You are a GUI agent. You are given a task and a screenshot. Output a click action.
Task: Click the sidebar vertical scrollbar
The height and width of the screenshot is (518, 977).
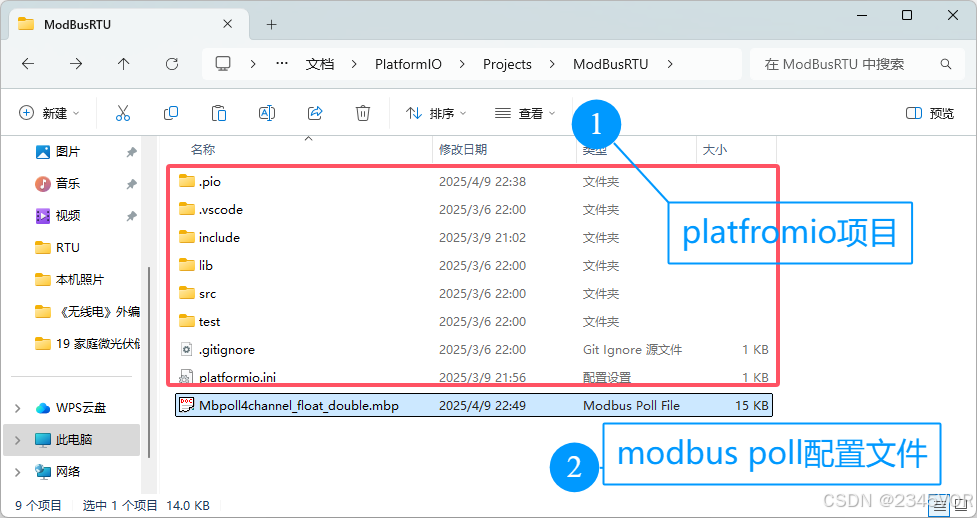148,362
